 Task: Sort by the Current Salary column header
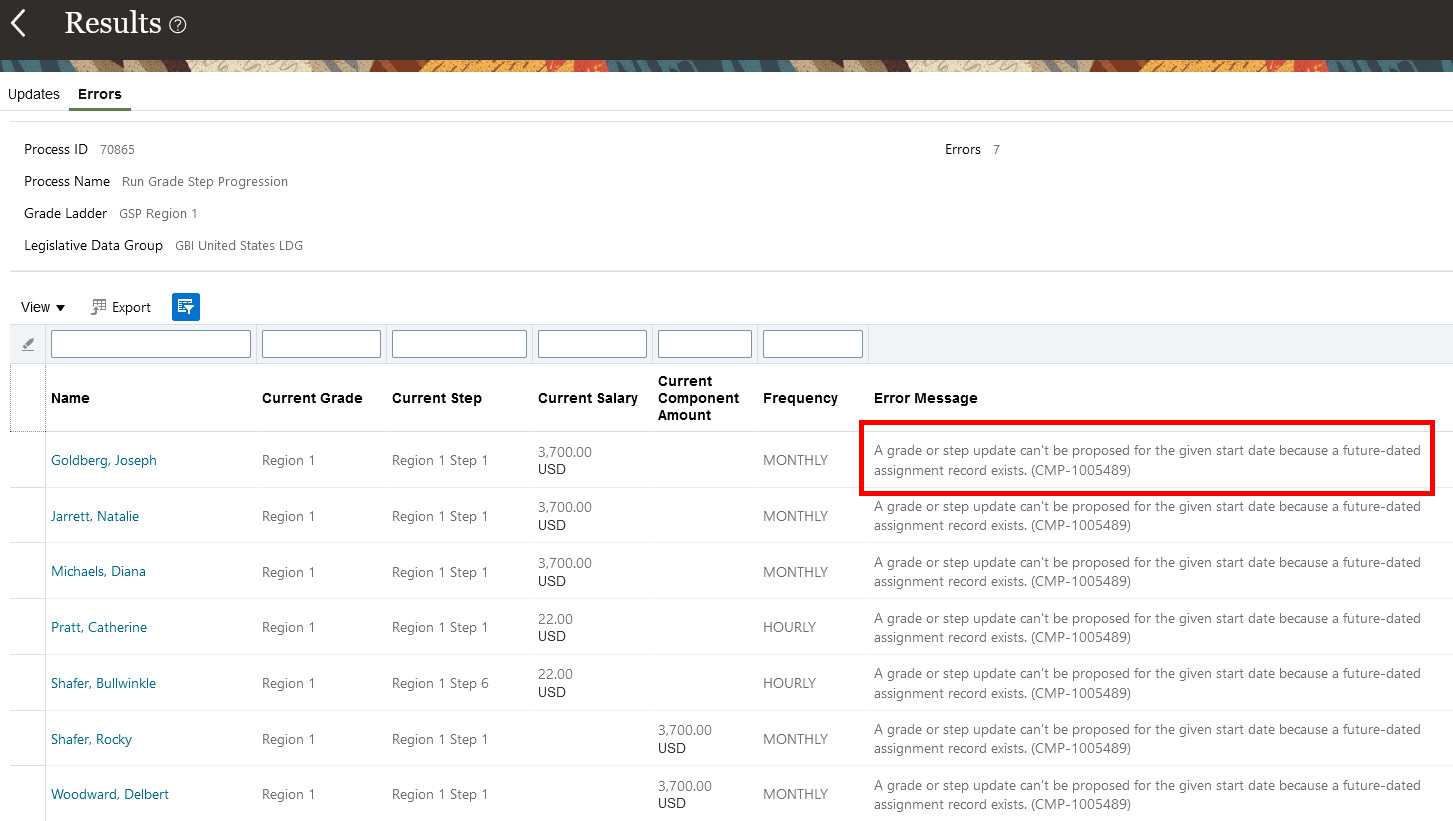[588, 398]
